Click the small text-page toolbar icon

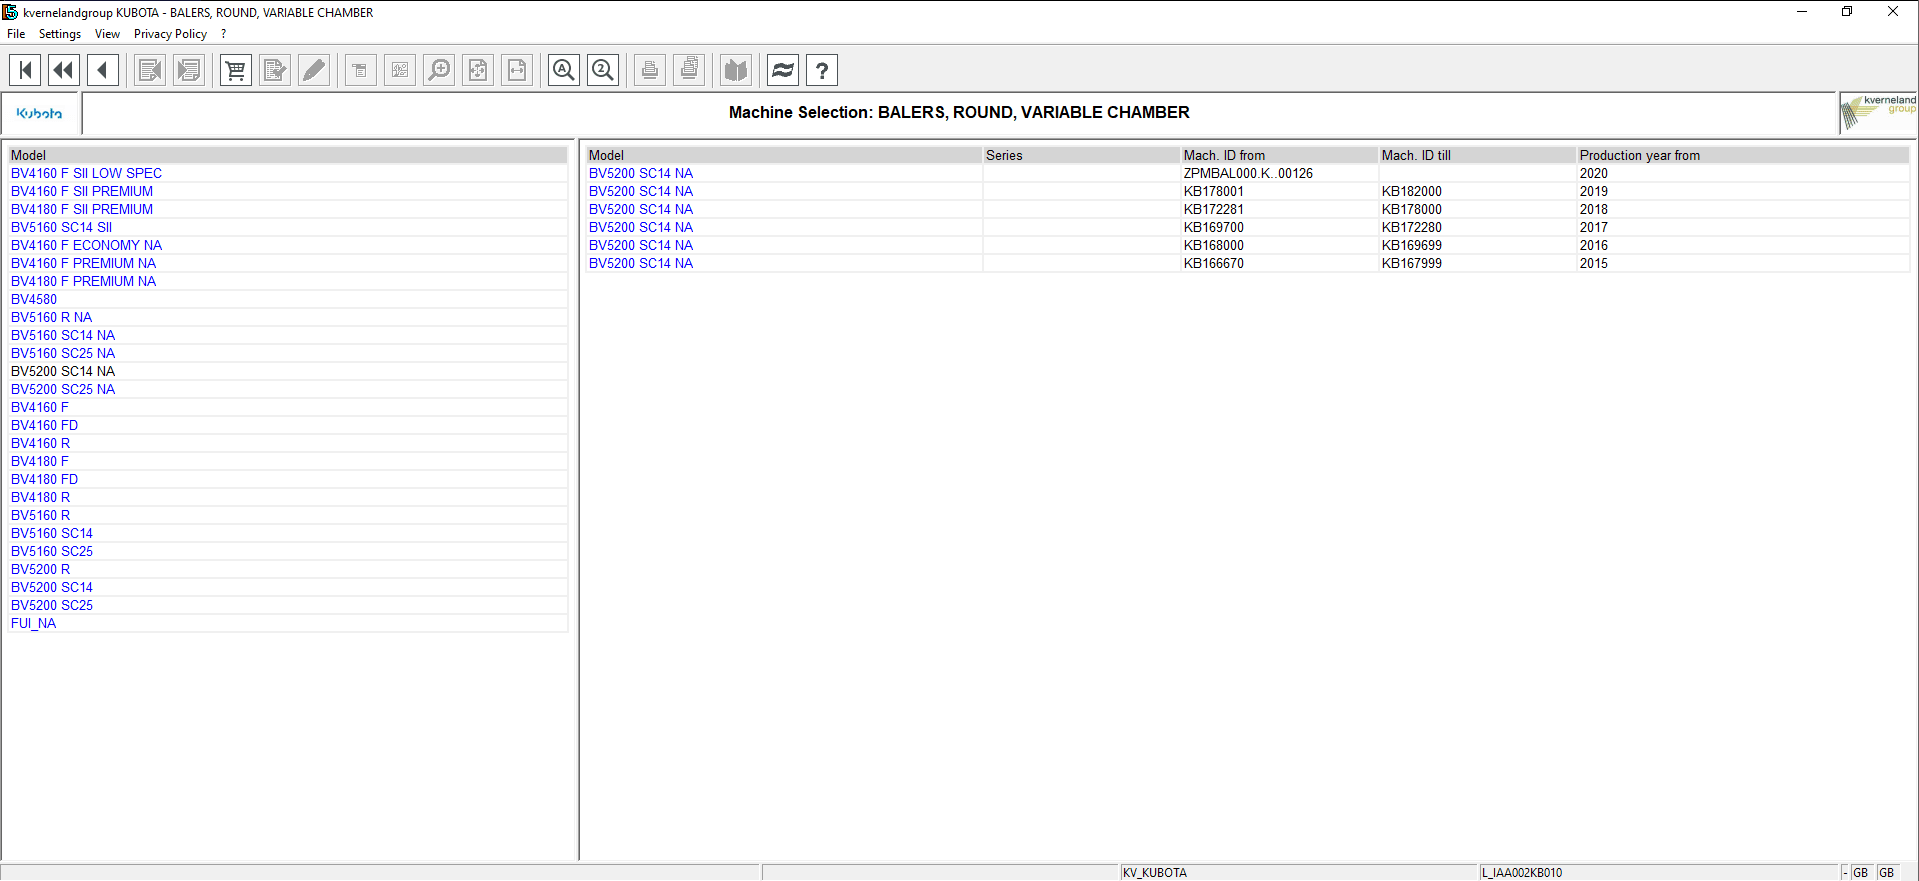[361, 70]
